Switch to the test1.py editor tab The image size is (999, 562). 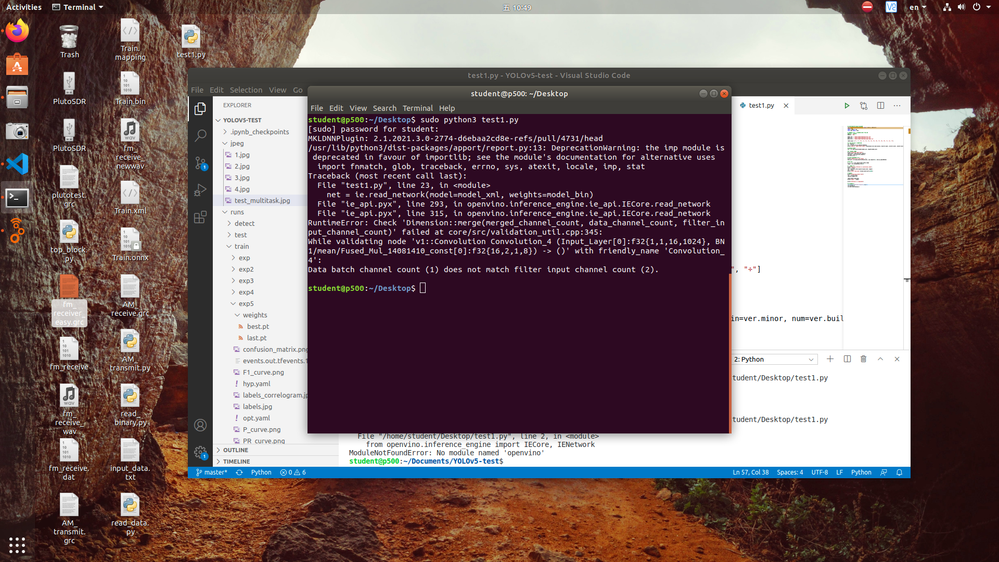761,106
